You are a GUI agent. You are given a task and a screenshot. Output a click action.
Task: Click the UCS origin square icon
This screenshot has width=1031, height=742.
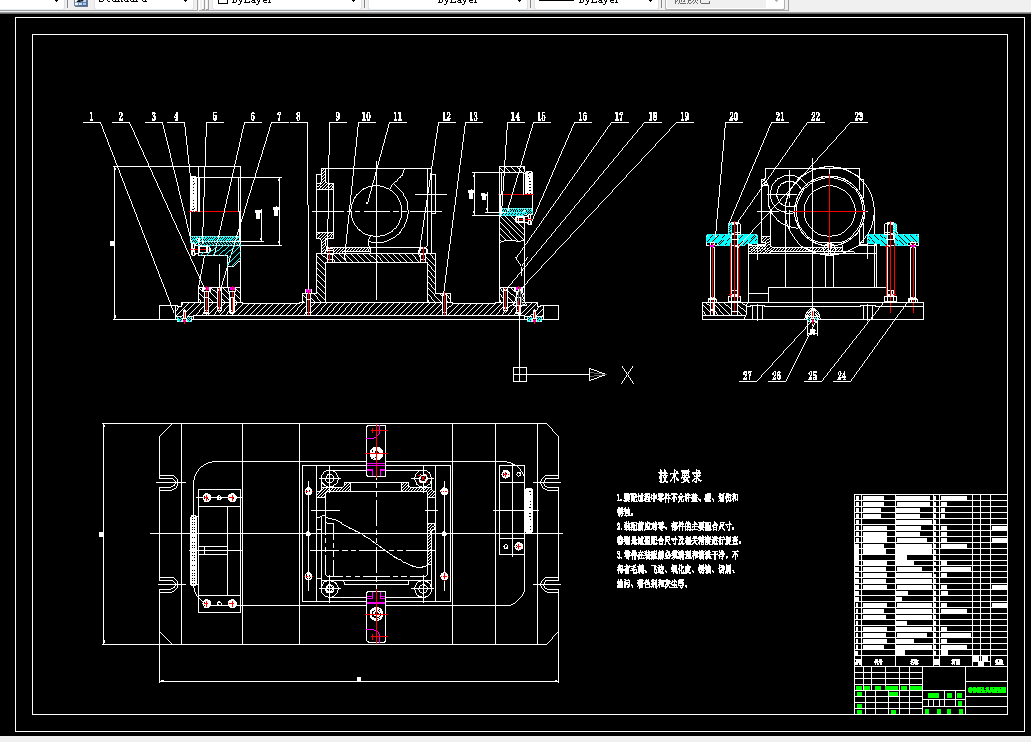click(519, 374)
